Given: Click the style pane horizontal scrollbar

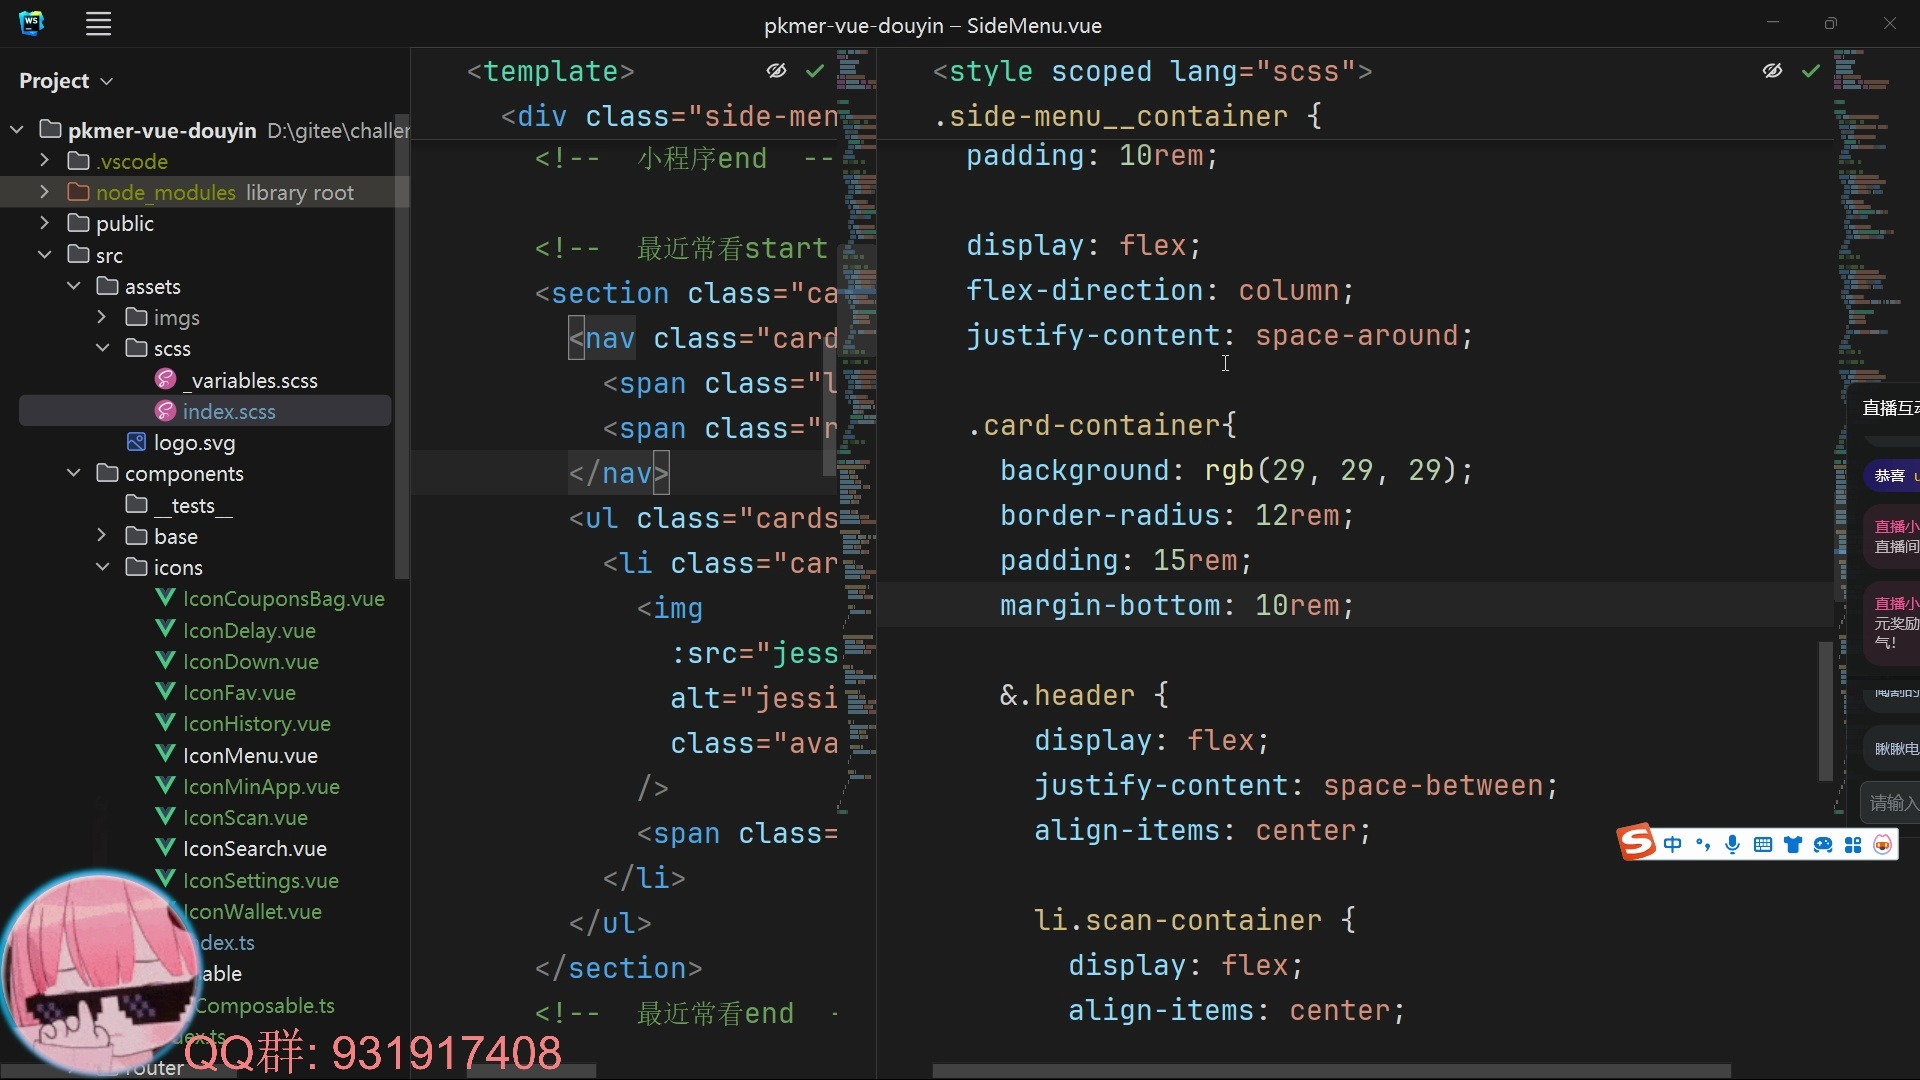Looking at the screenshot, I should (1331, 1070).
